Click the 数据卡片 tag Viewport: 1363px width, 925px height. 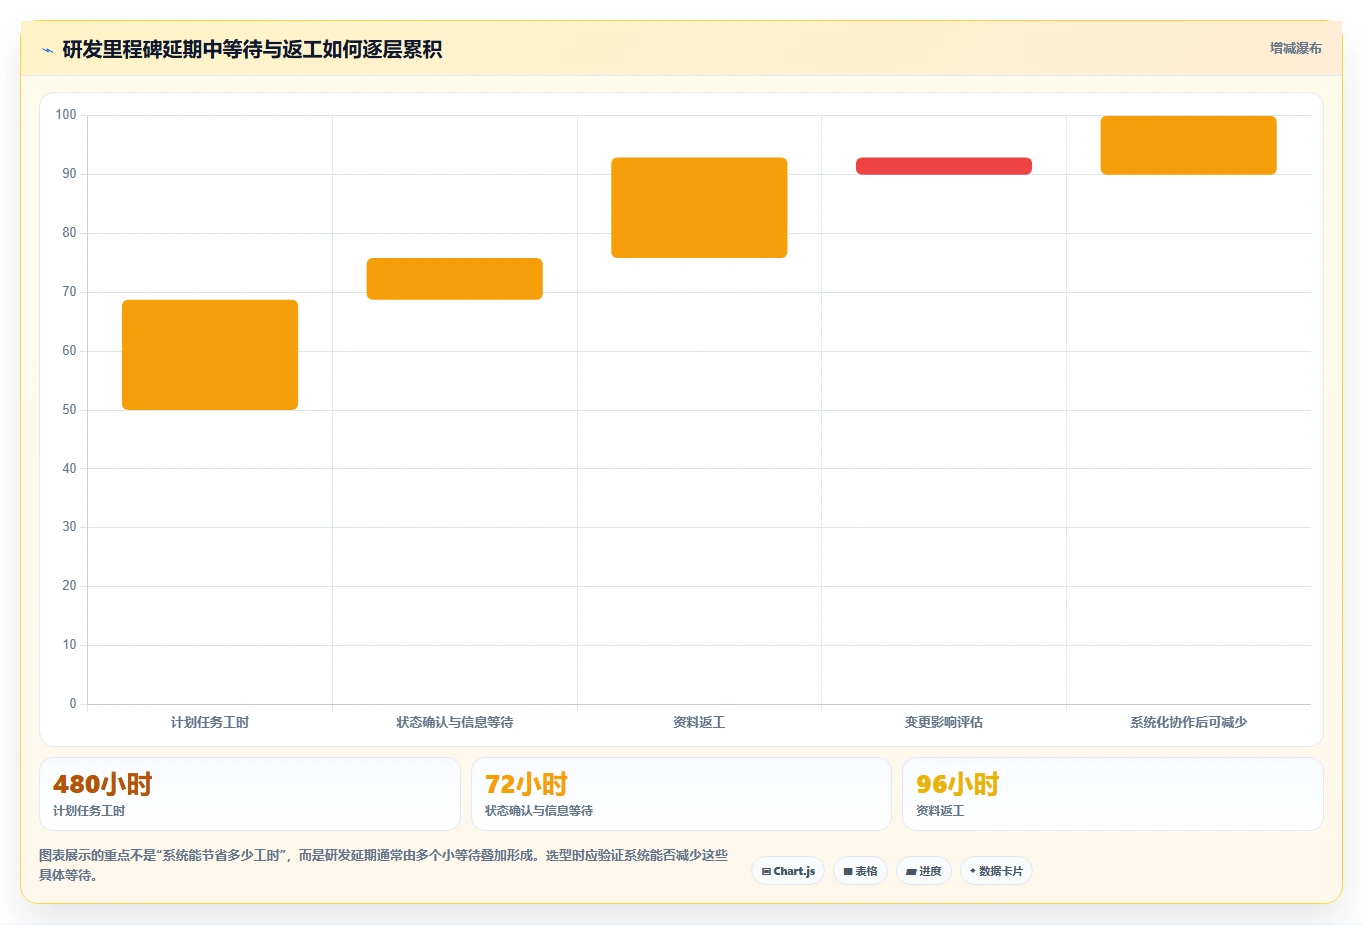(x=996, y=871)
